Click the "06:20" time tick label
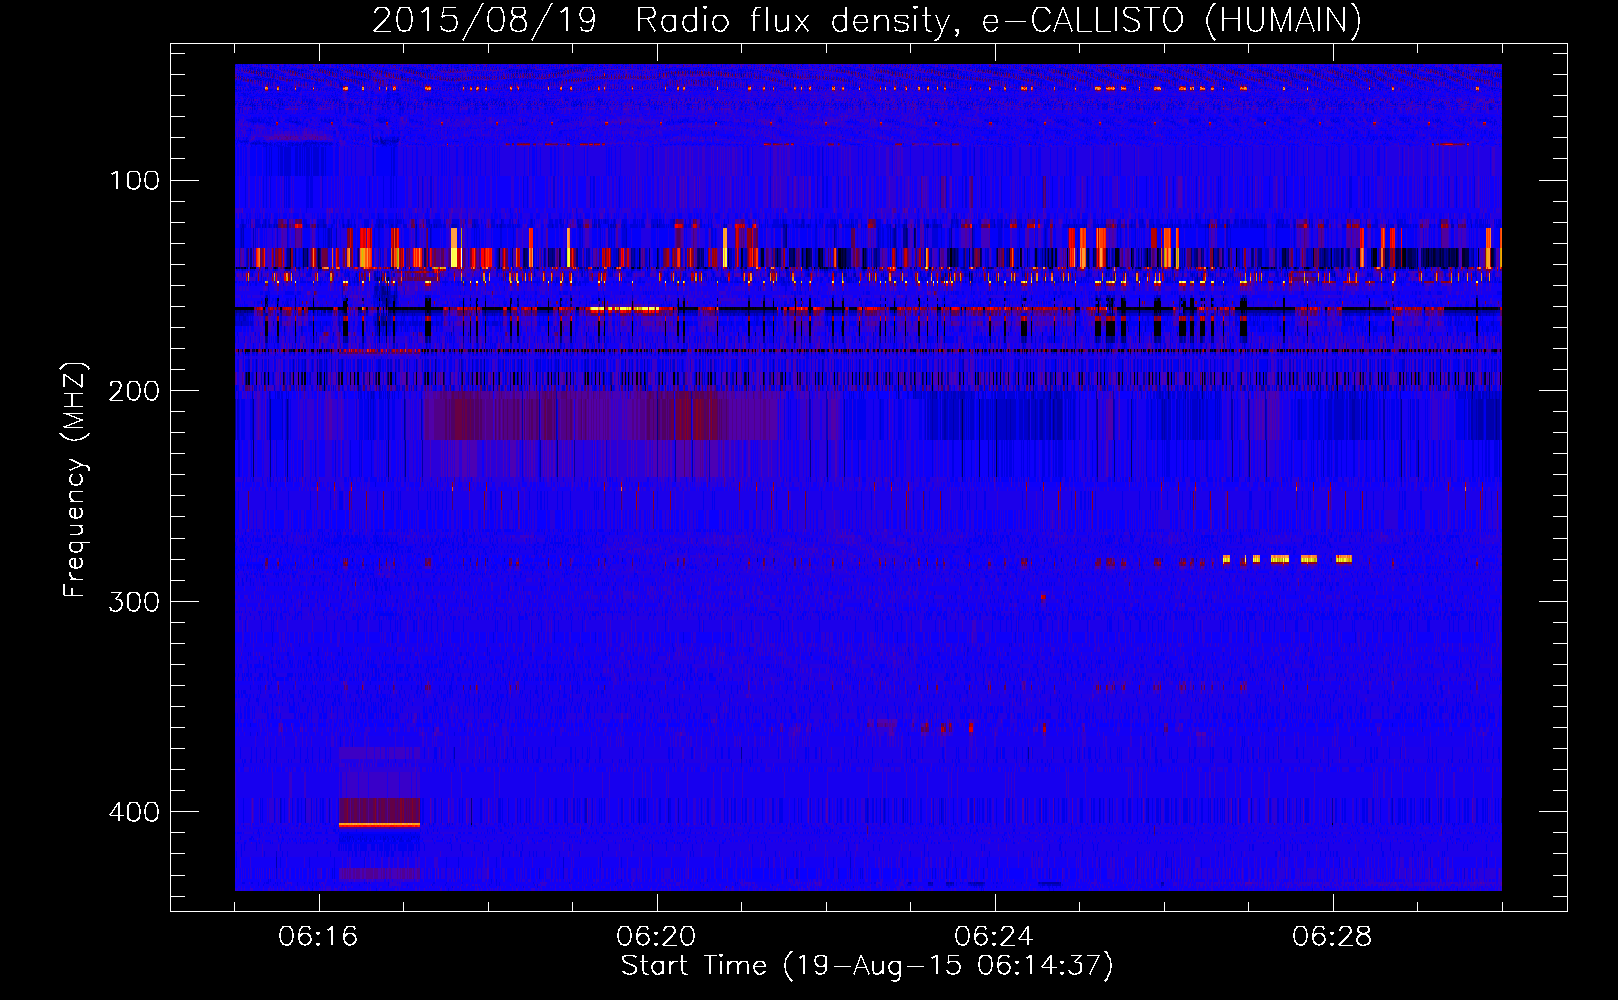Viewport: 1618px width, 1000px height. (x=656, y=937)
